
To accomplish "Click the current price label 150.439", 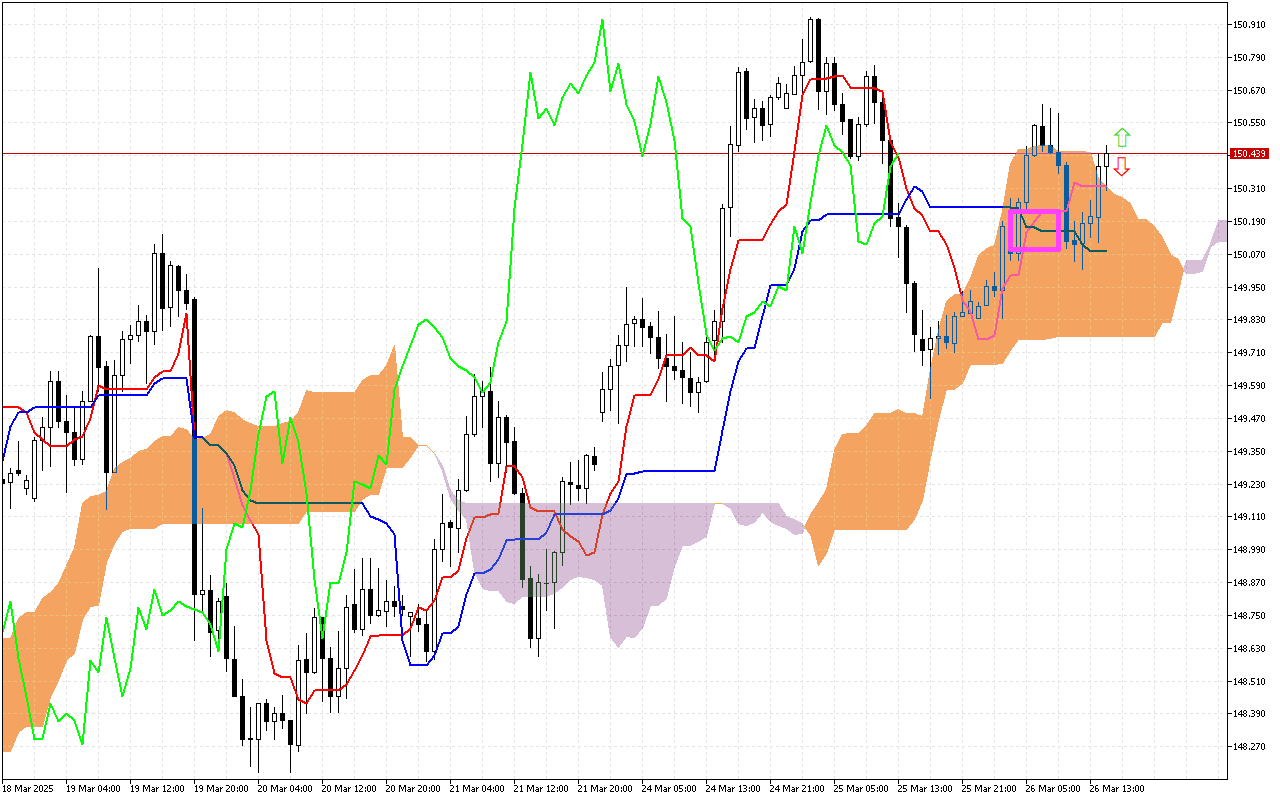I will coord(1250,154).
